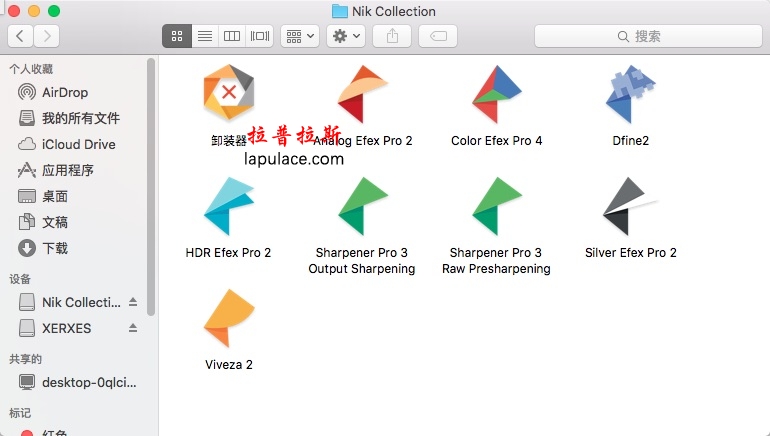Click the Silver Efex Pro 2 name label
This screenshot has height=436, width=770.
tap(631, 253)
